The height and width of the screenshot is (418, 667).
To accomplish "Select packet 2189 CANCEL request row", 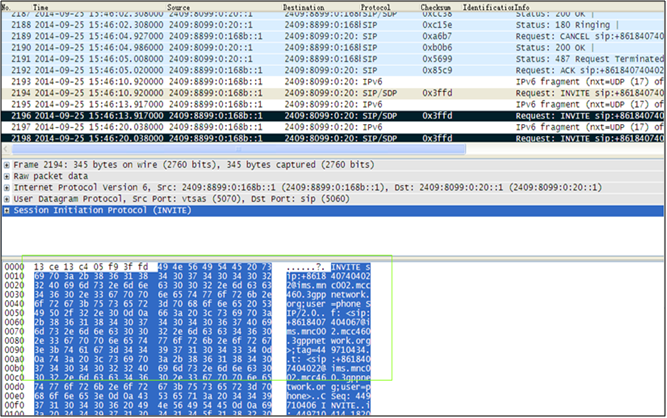I will click(x=333, y=36).
